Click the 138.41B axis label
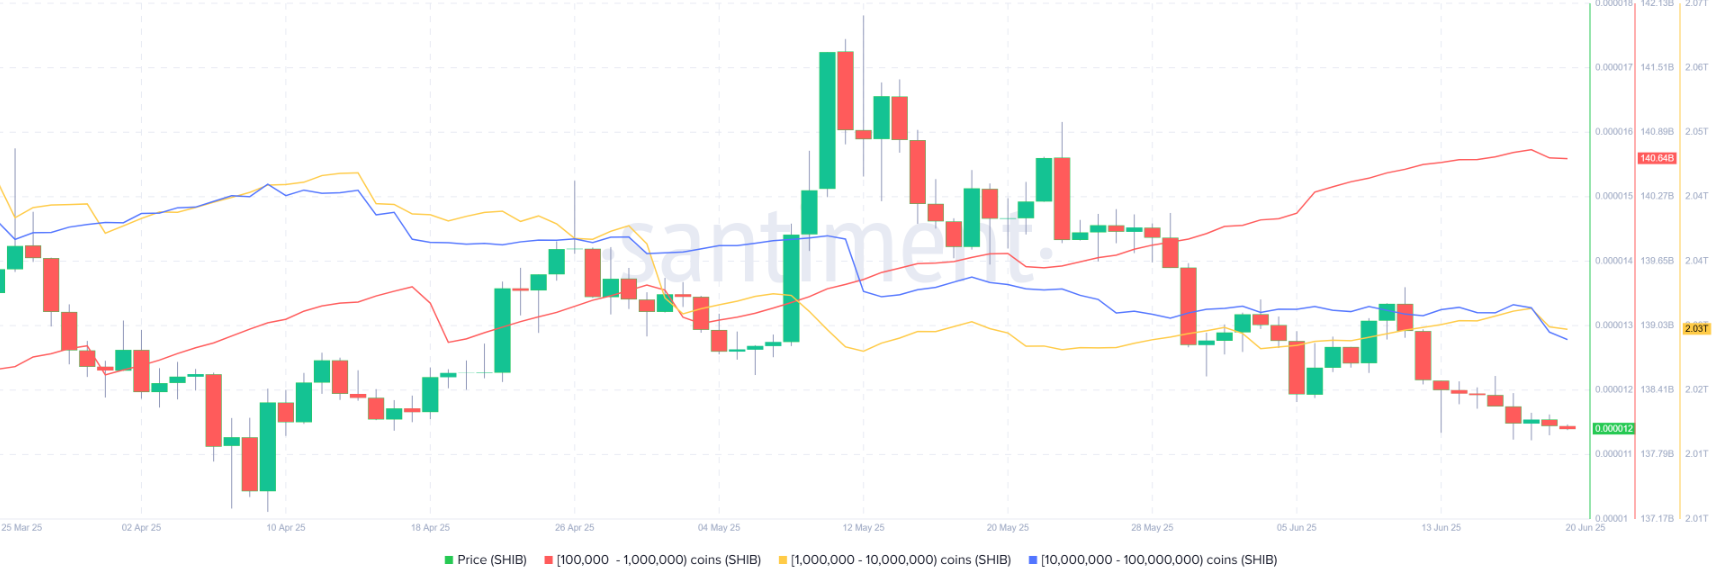Viewport: 1721px width, 580px height. [x=1656, y=389]
